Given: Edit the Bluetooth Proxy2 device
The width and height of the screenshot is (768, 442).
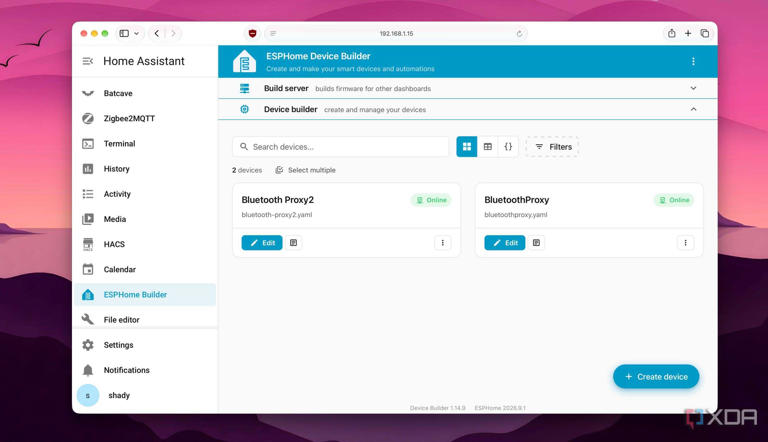Looking at the screenshot, I should [x=262, y=243].
